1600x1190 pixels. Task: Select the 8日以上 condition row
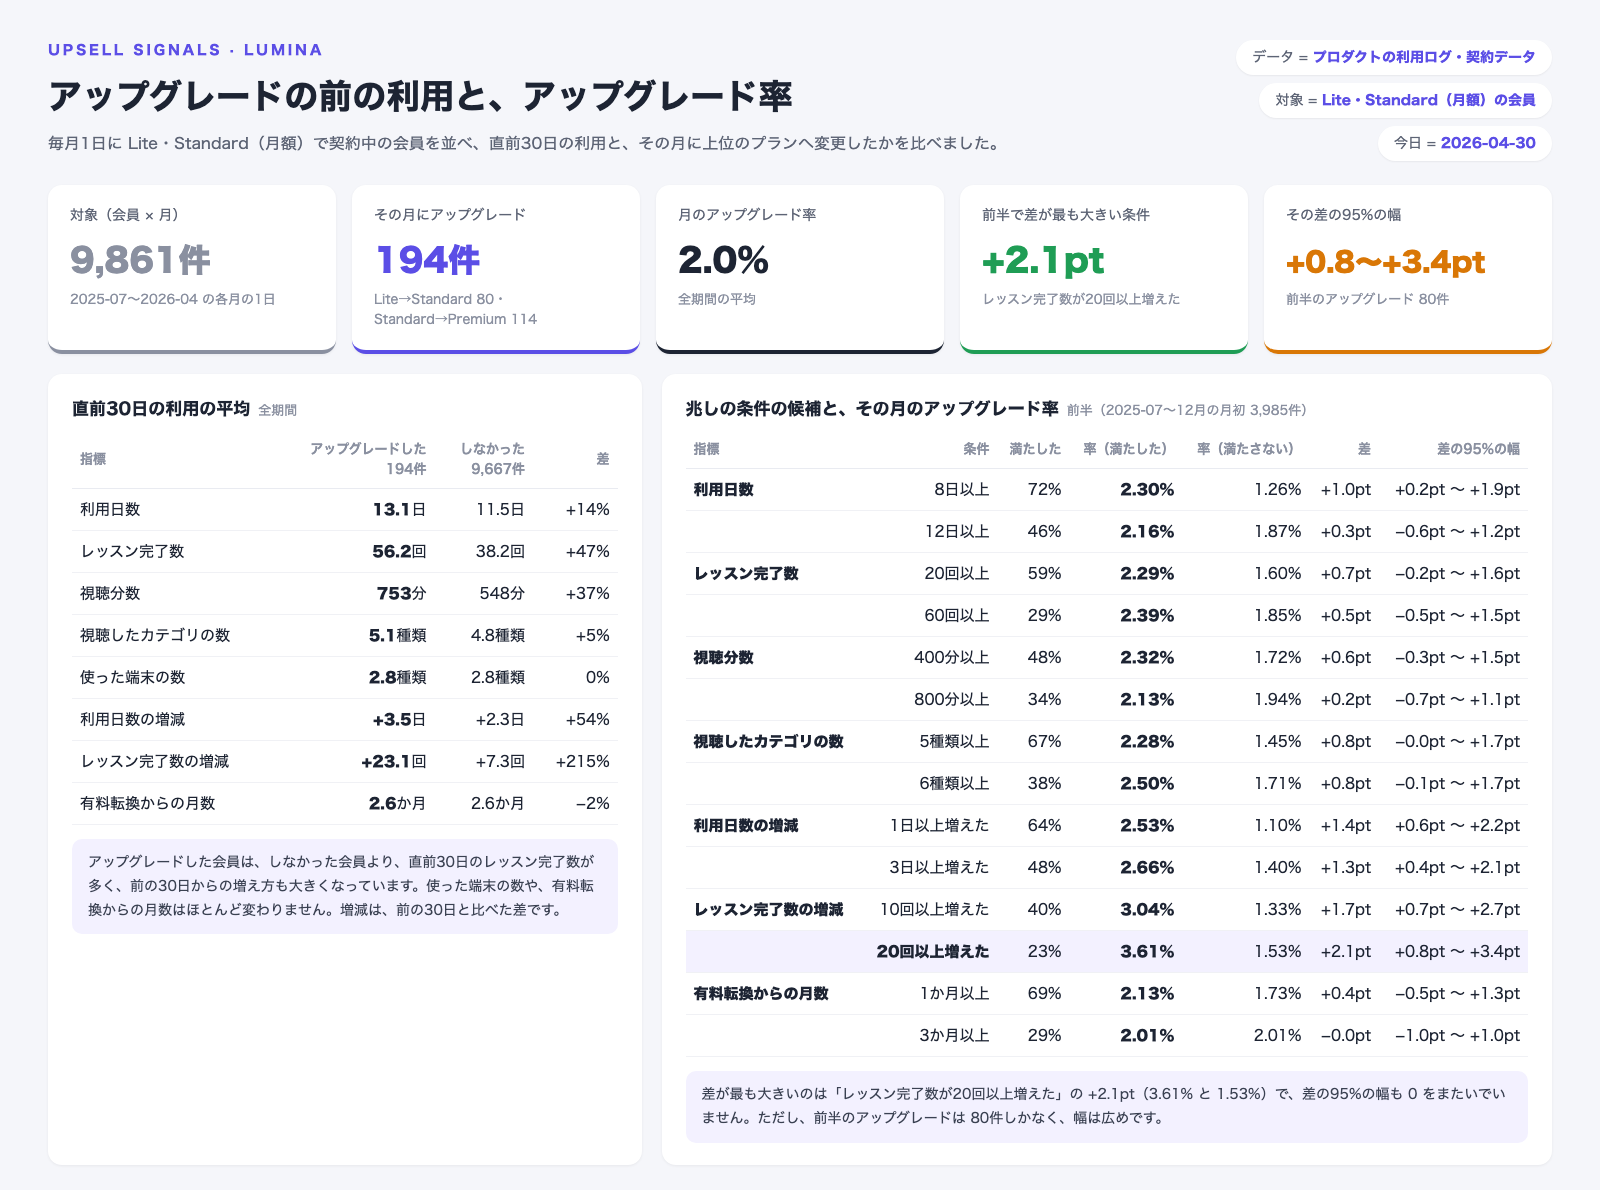1107,490
